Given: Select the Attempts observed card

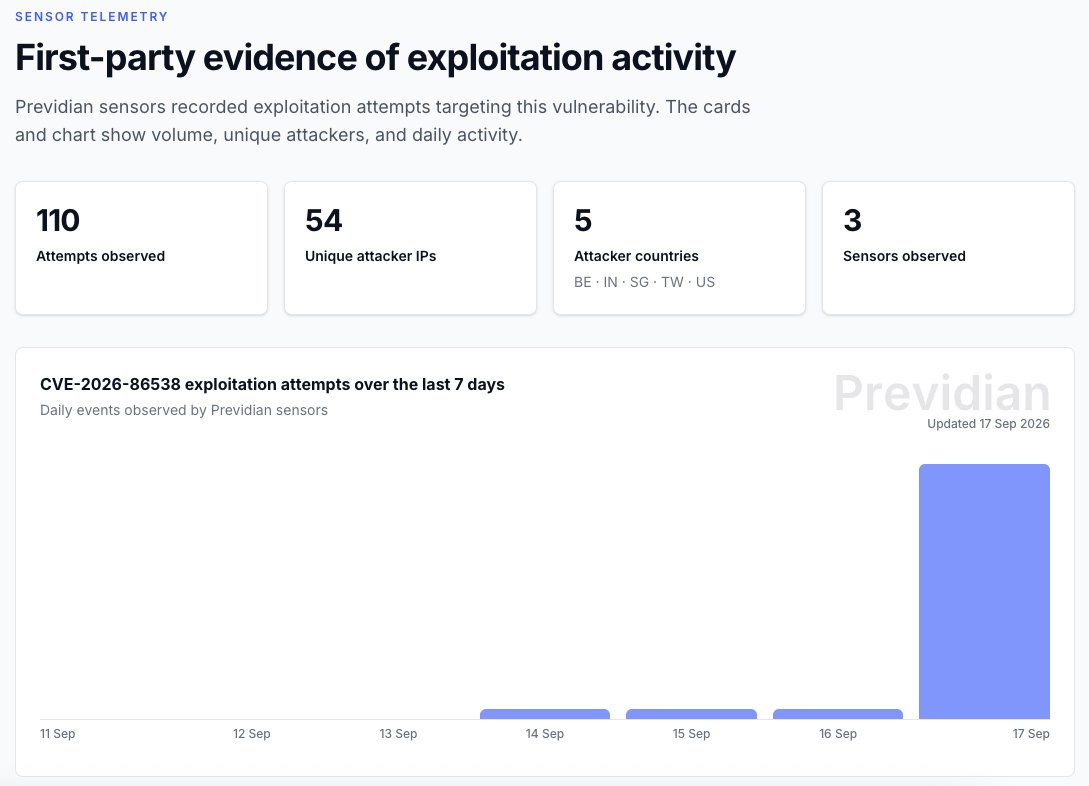Looking at the screenshot, I should (x=142, y=248).
